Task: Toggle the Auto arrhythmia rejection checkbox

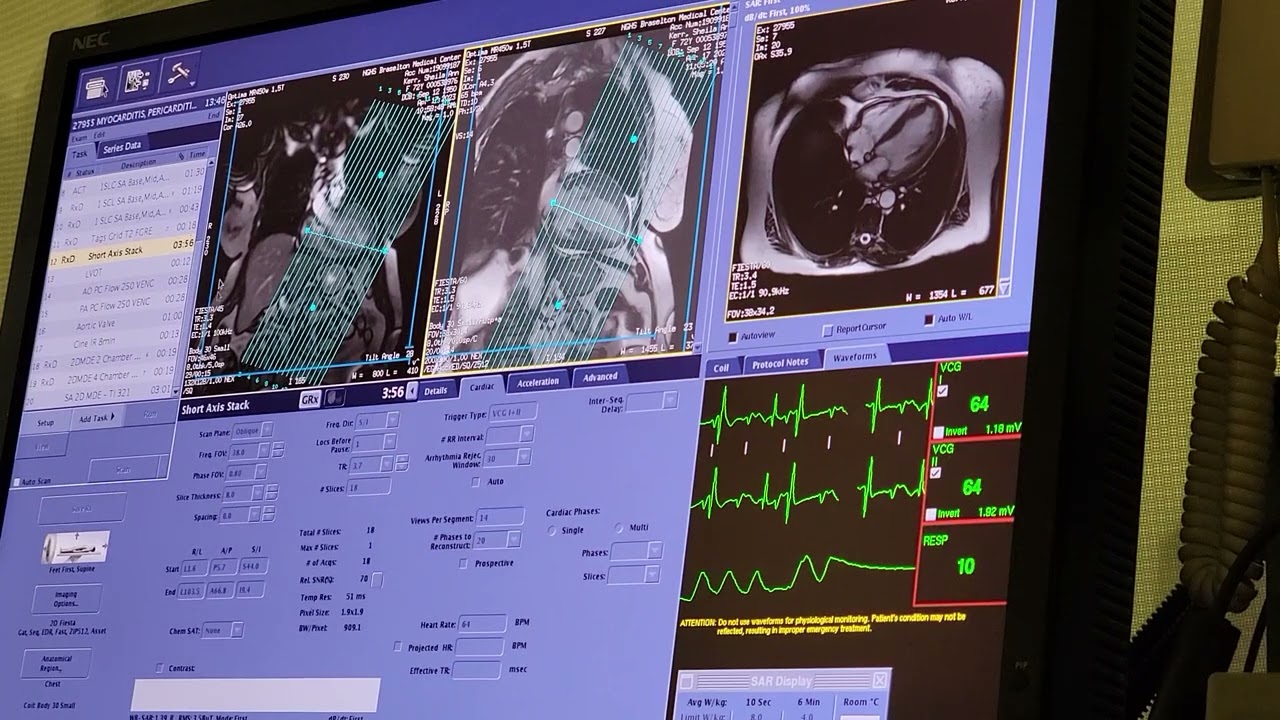Action: tap(476, 481)
